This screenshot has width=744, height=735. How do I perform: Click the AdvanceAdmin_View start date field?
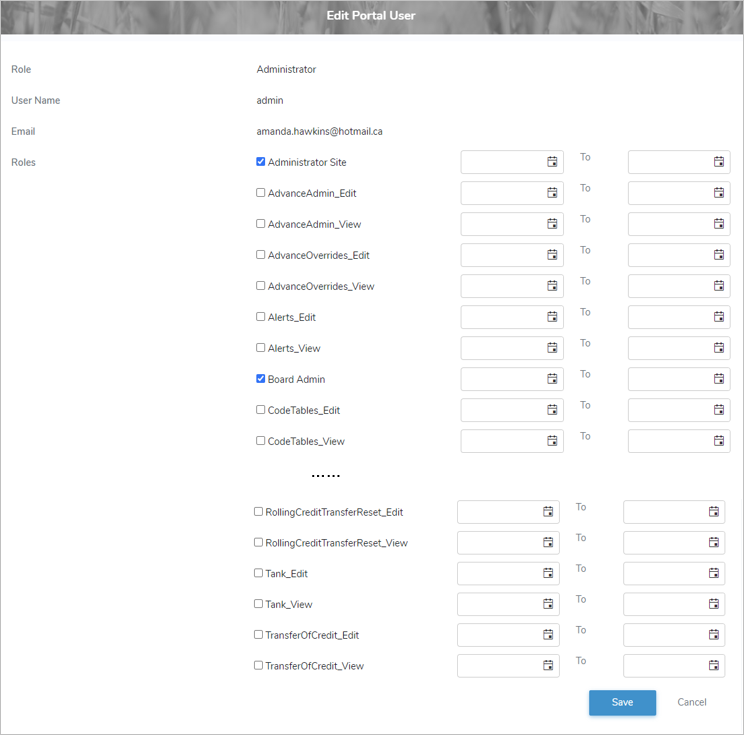pos(502,224)
